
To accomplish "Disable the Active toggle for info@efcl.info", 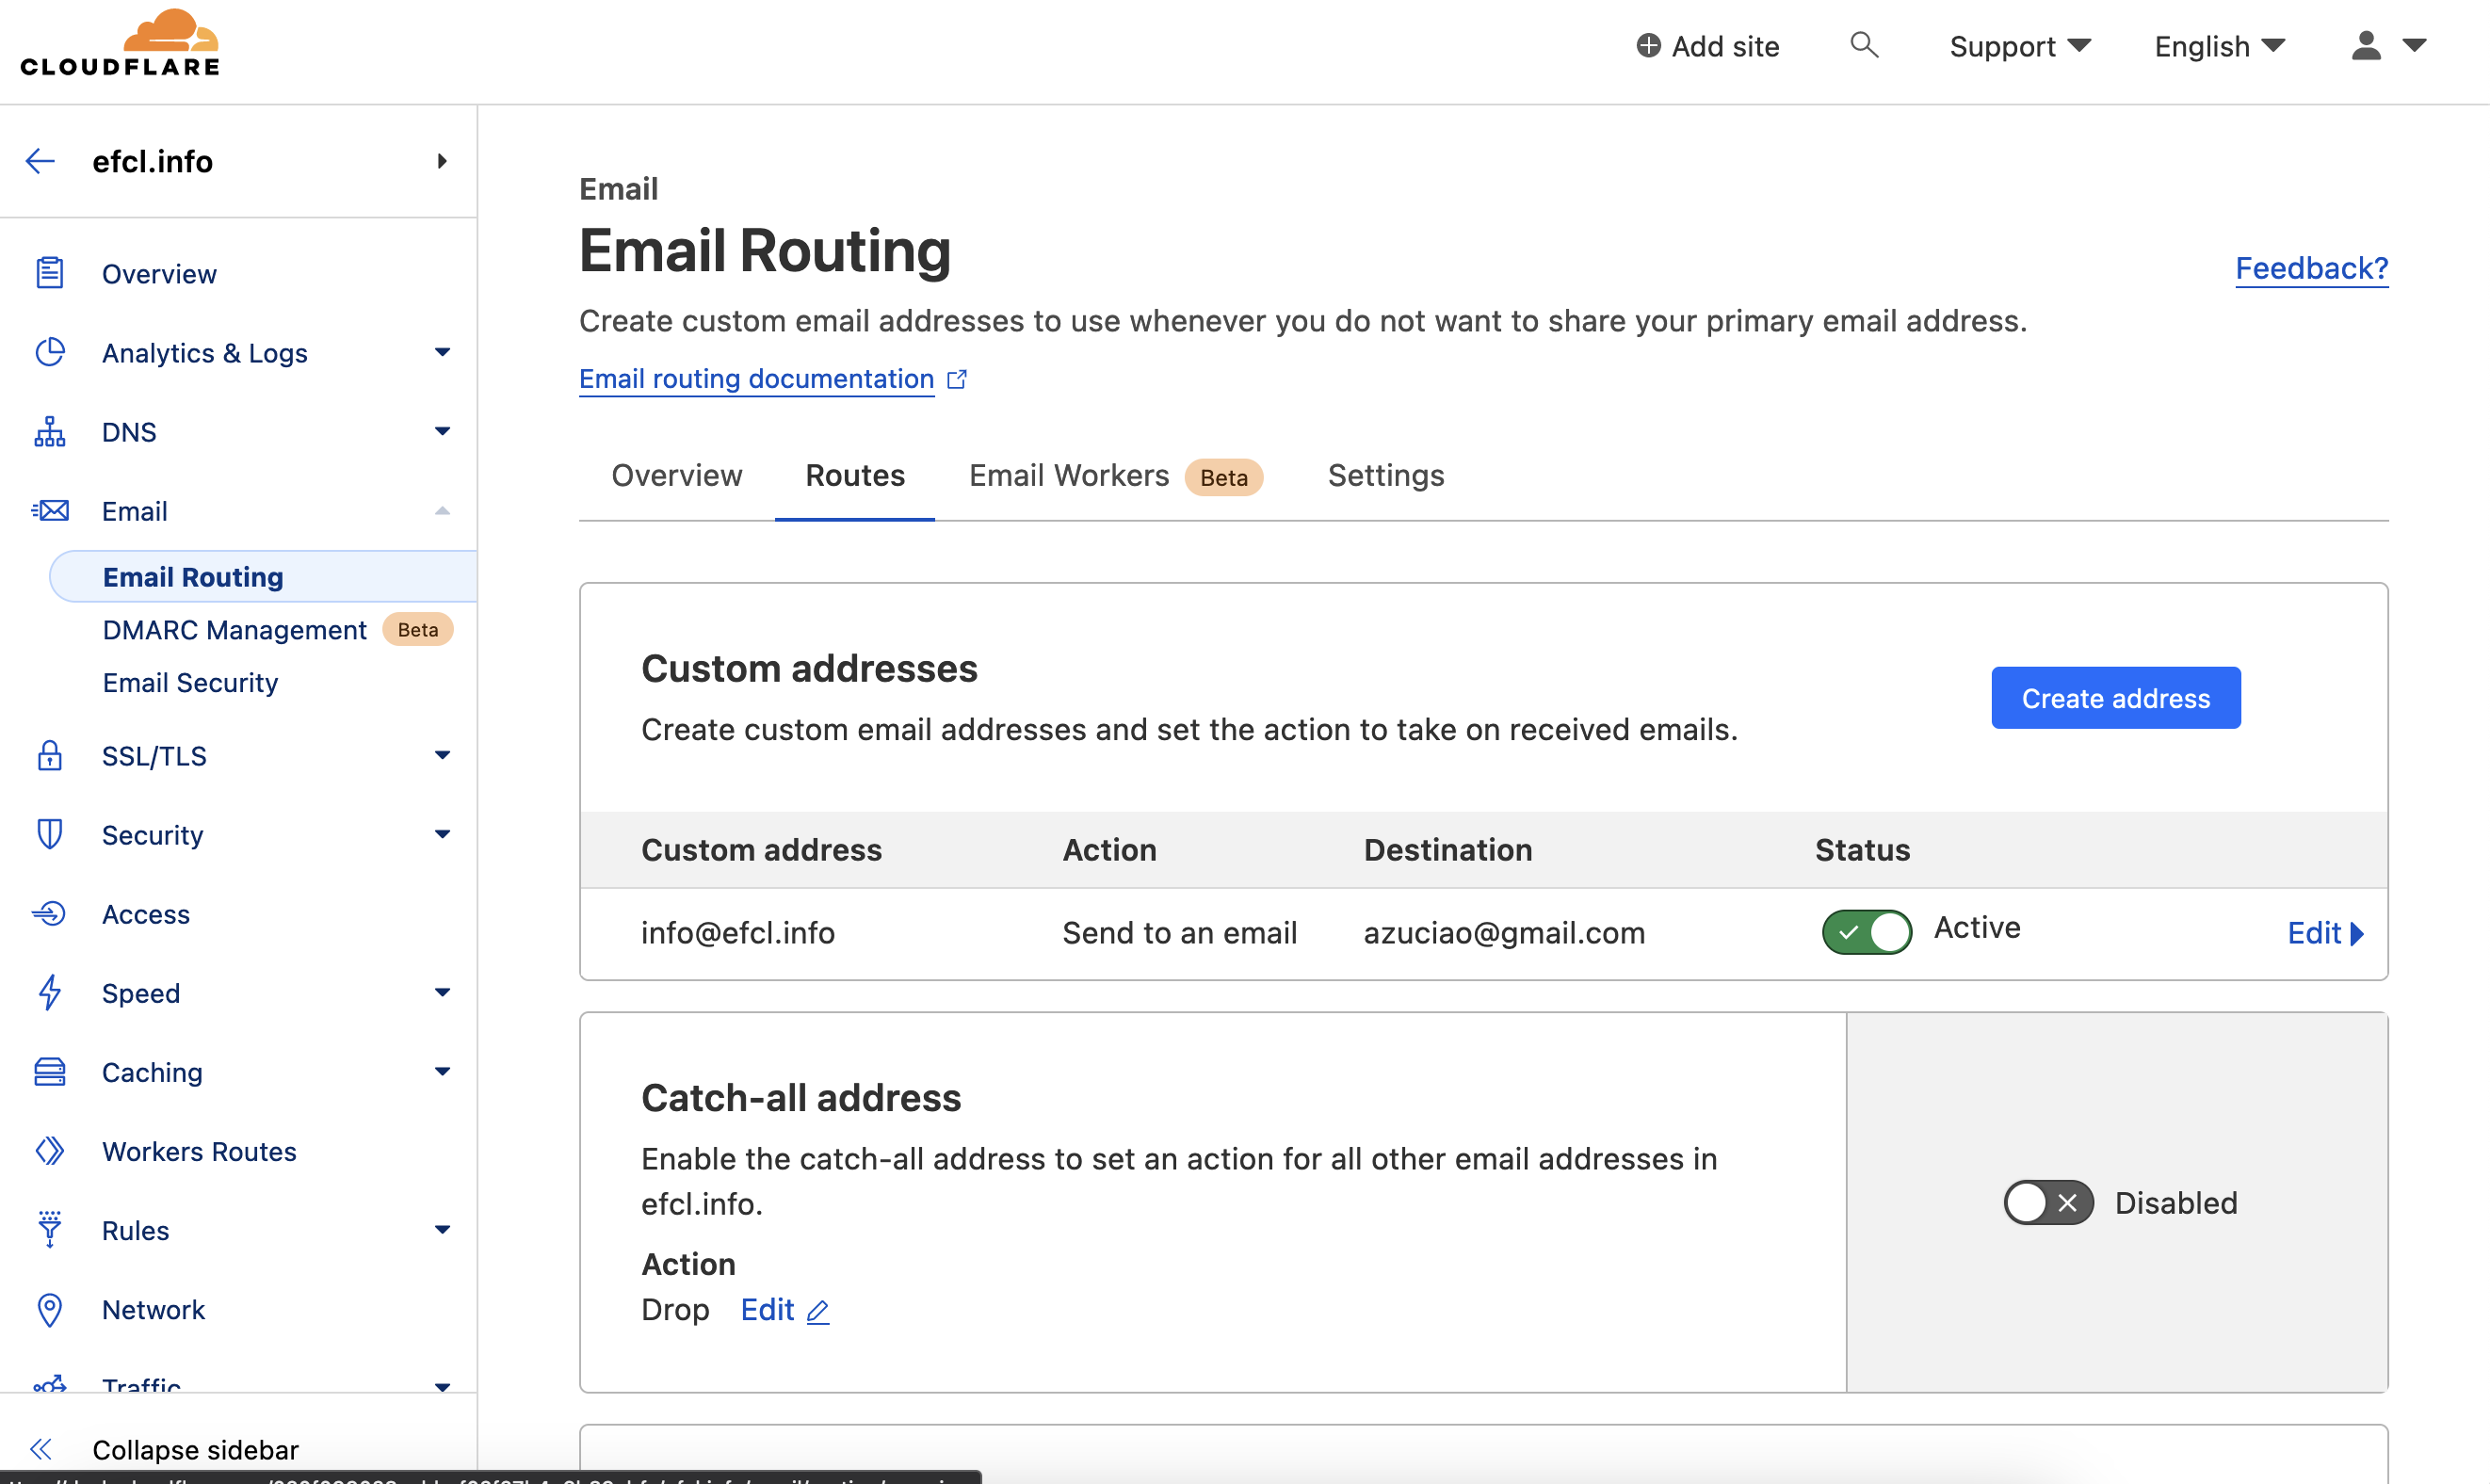I will point(1865,932).
